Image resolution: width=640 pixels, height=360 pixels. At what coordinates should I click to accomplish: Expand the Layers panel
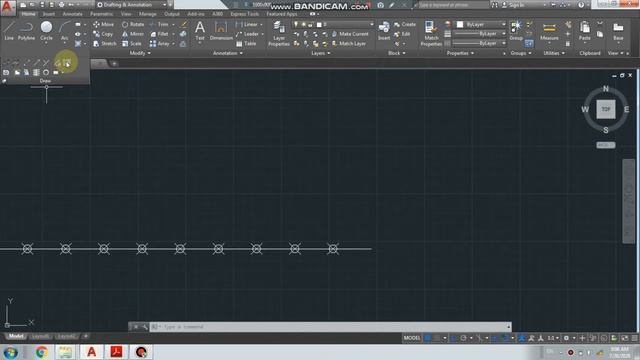click(x=321, y=53)
